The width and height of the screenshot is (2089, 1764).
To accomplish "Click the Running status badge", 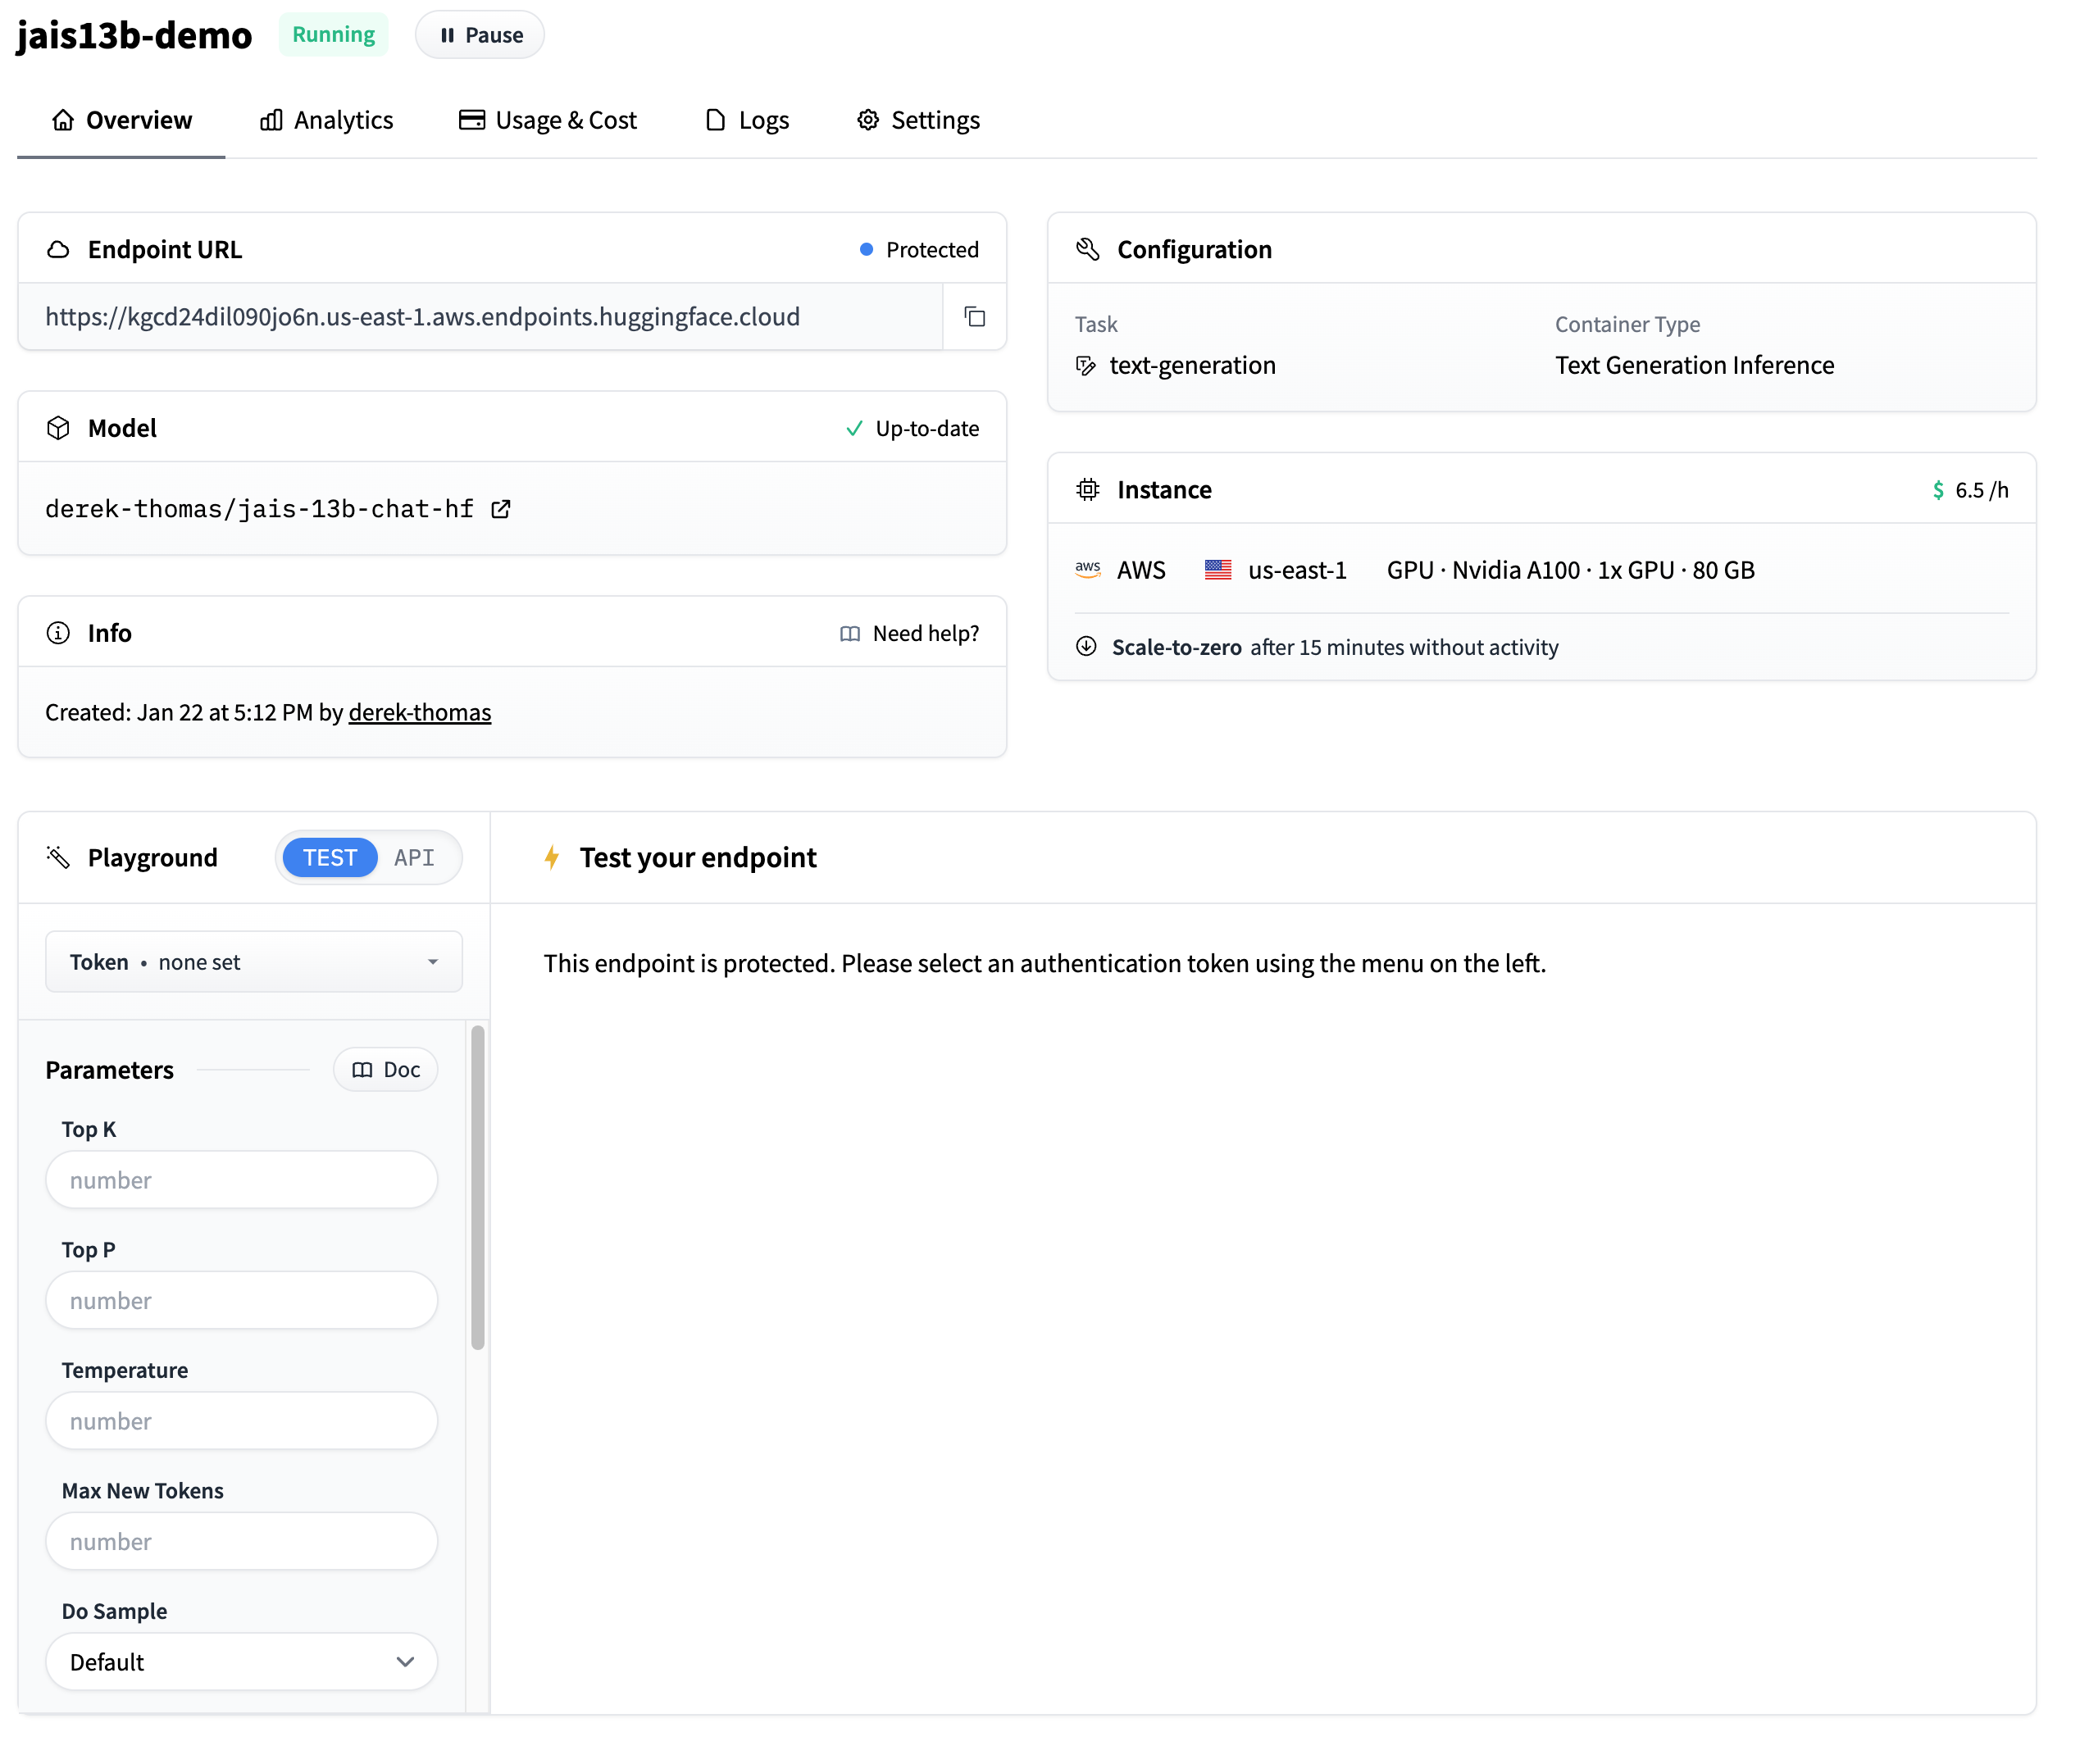I will (x=334, y=35).
